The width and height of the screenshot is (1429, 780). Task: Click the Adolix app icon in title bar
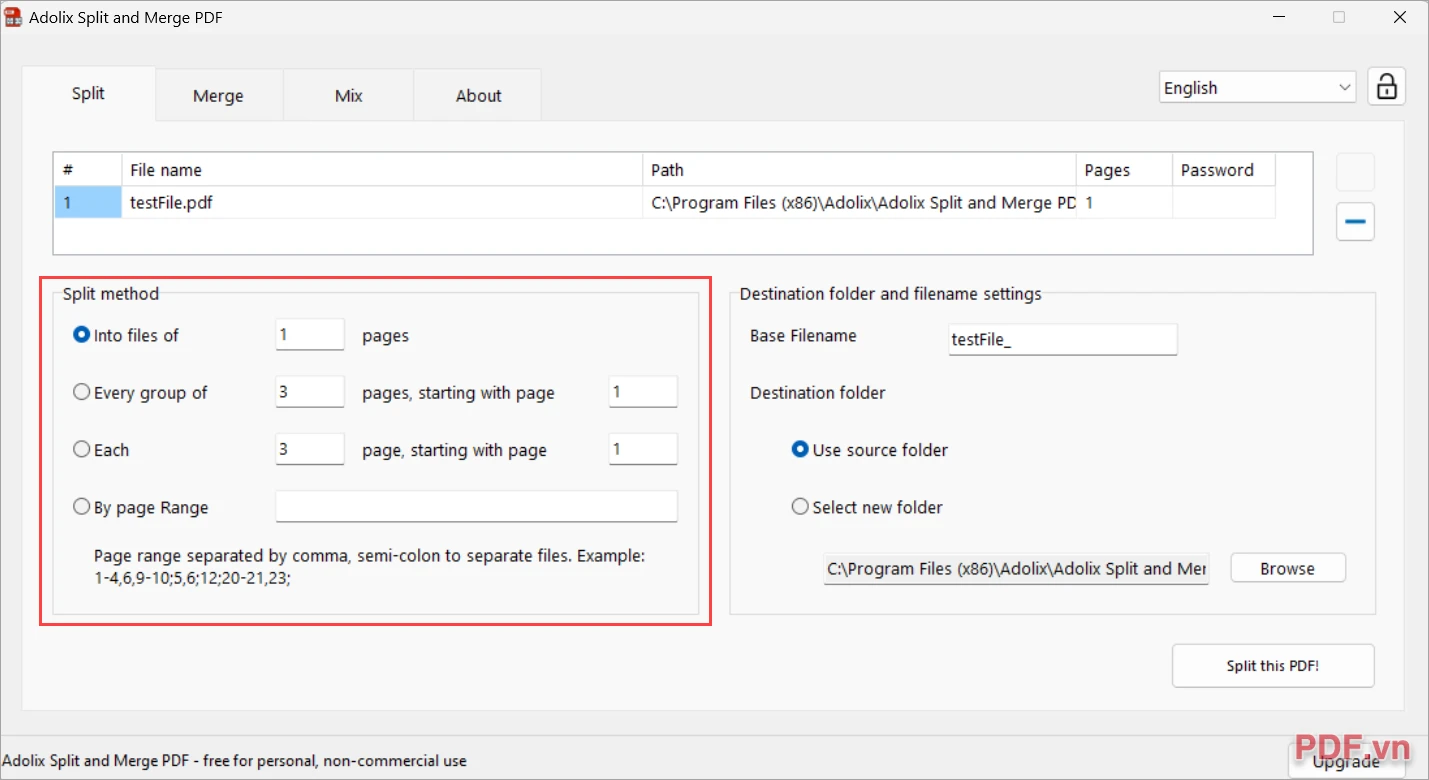[x=13, y=17]
